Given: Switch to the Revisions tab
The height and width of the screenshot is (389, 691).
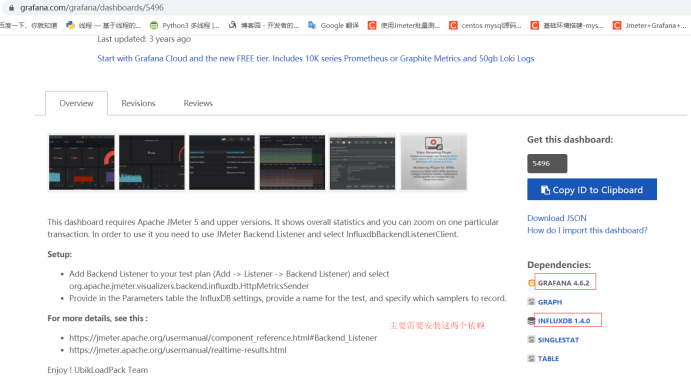Looking at the screenshot, I should coord(138,103).
